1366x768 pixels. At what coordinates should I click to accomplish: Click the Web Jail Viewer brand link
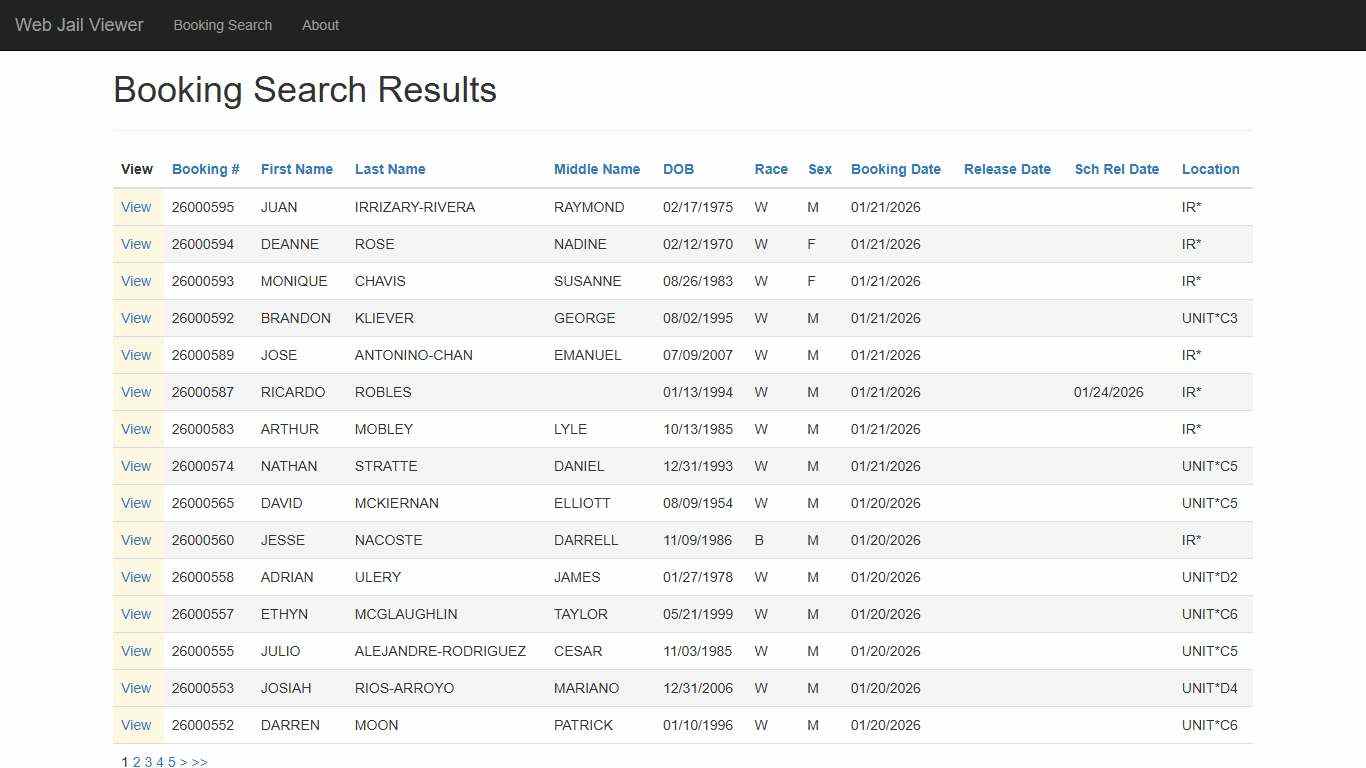pyautogui.click(x=78, y=25)
